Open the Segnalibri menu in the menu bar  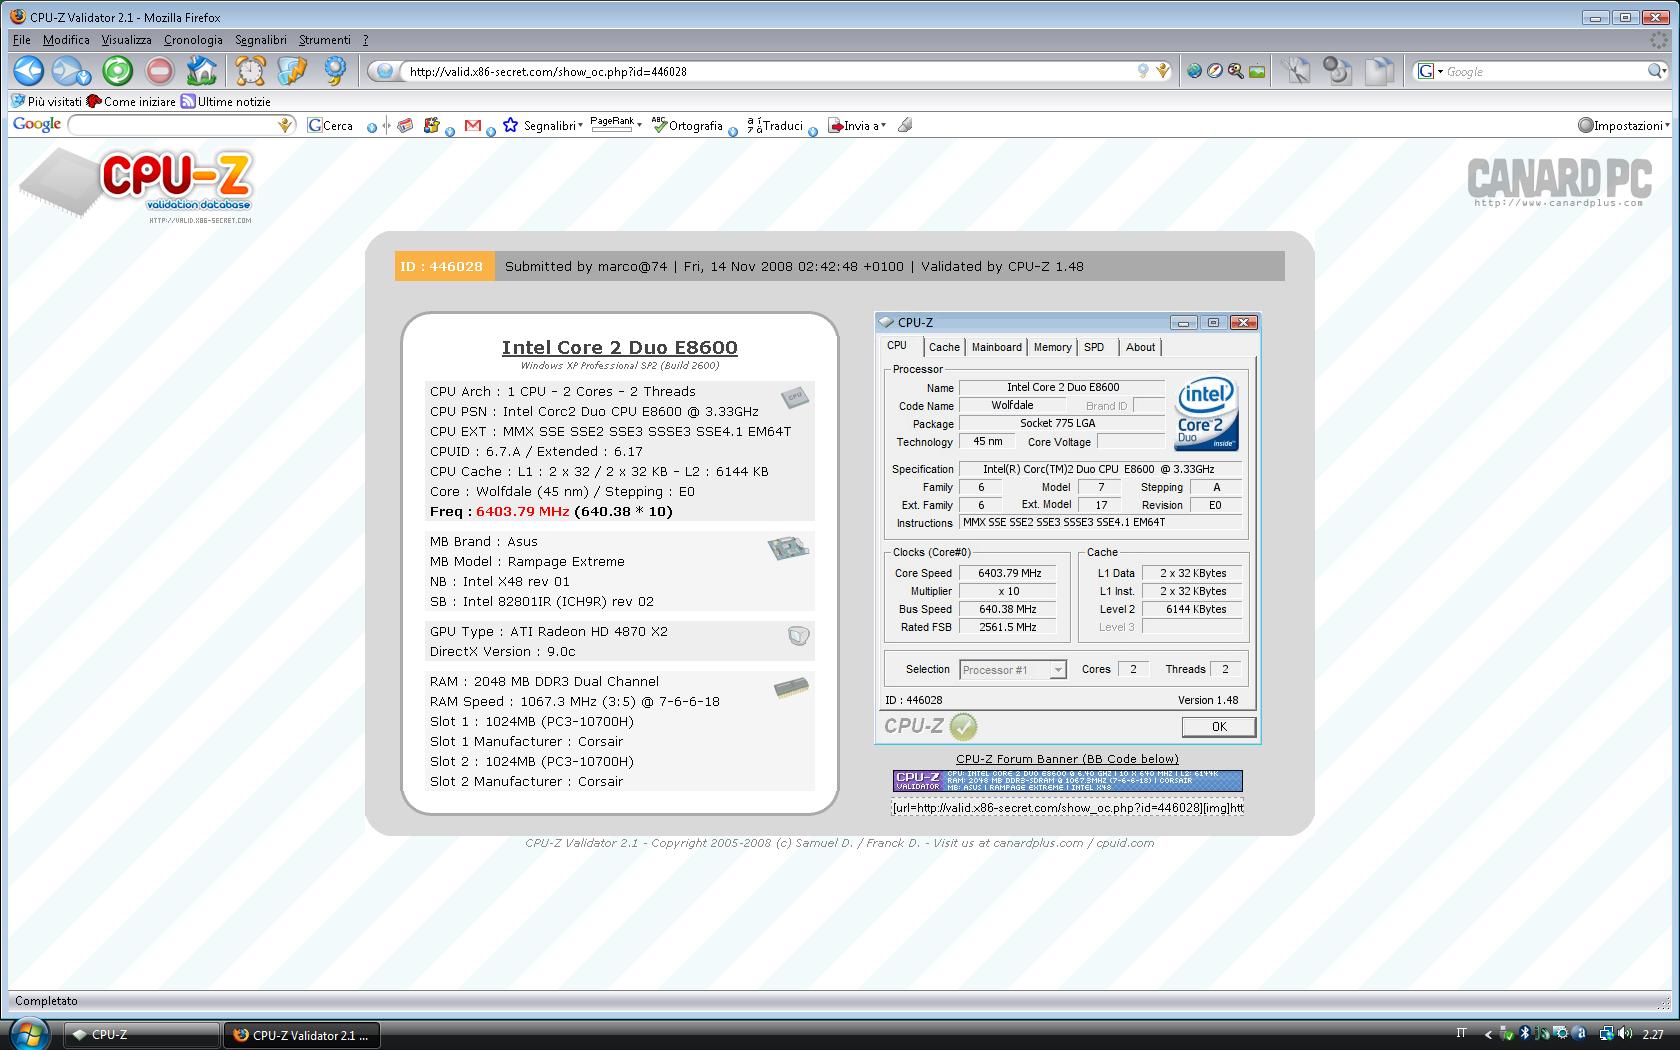(x=260, y=40)
